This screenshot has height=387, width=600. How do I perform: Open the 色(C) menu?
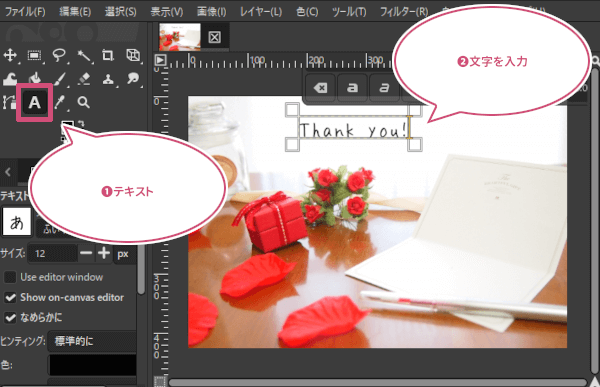(x=307, y=11)
